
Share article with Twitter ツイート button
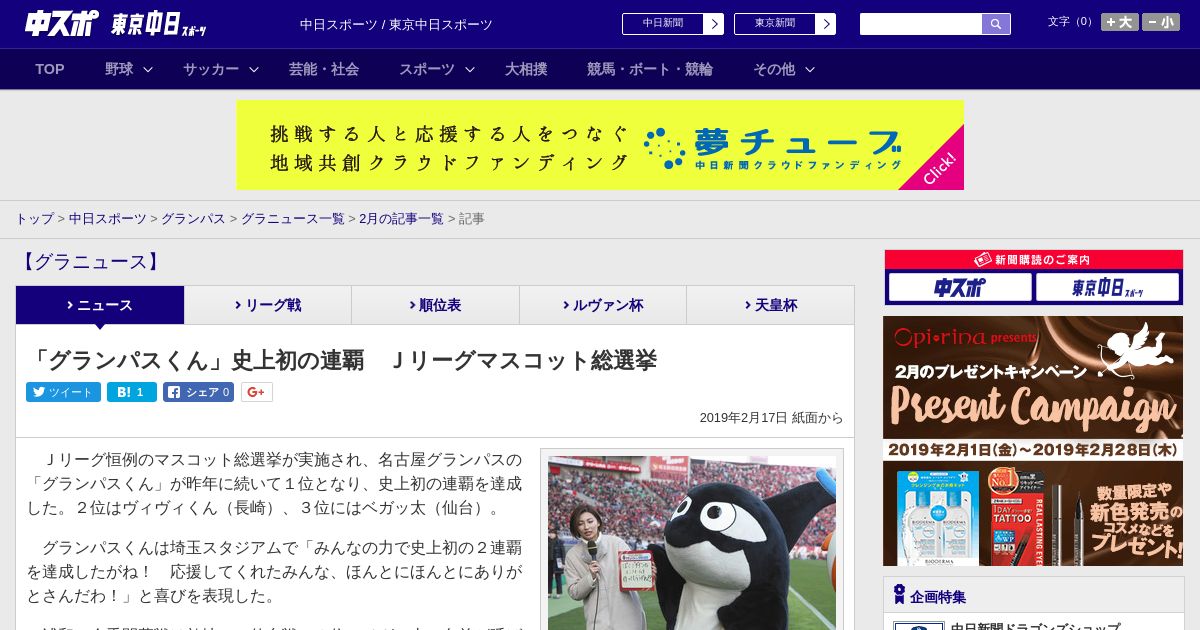click(x=63, y=392)
